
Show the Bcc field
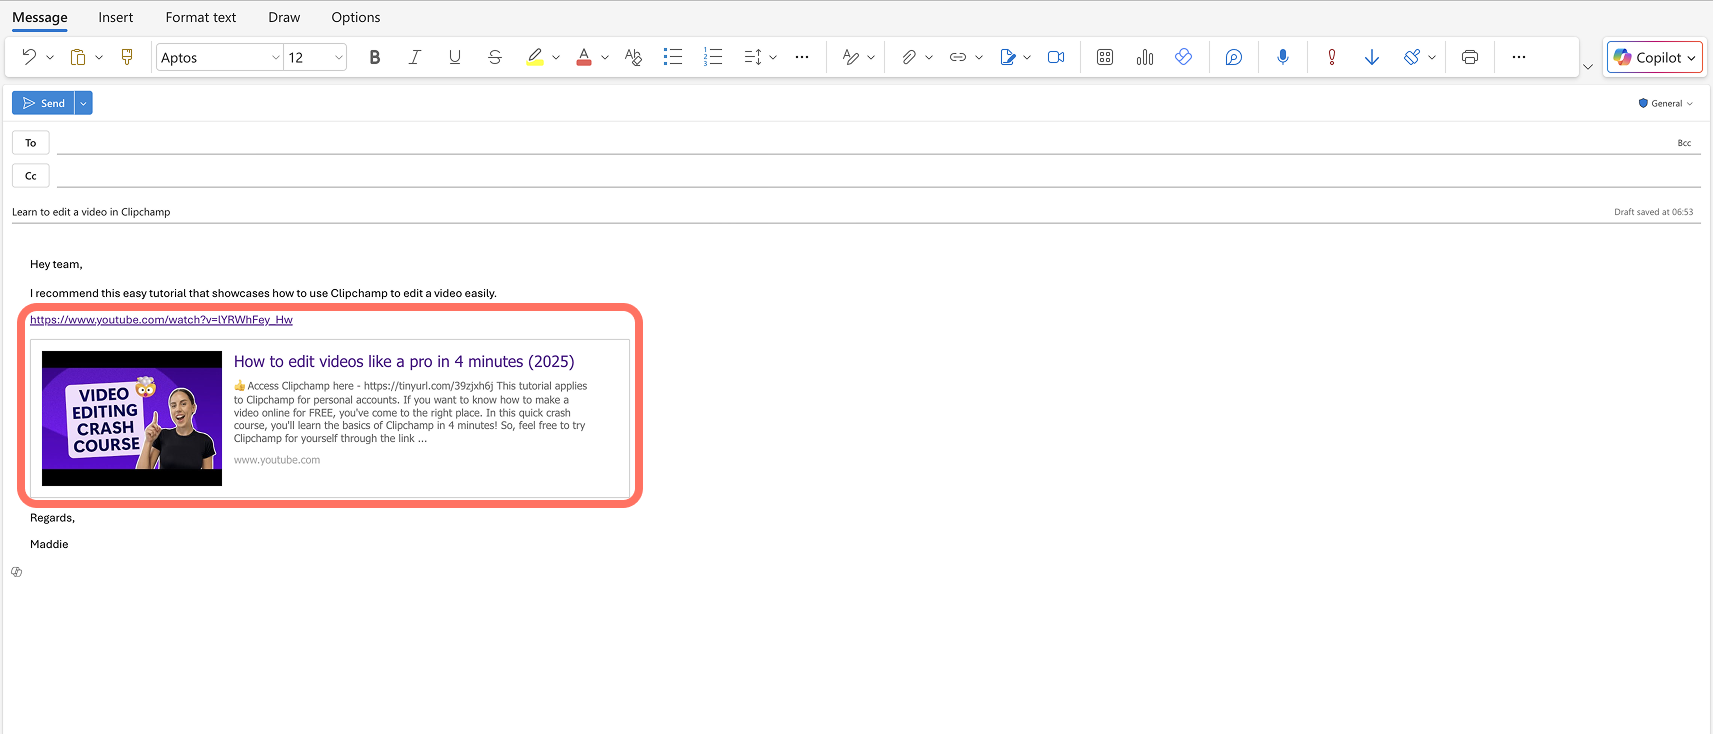1684,143
